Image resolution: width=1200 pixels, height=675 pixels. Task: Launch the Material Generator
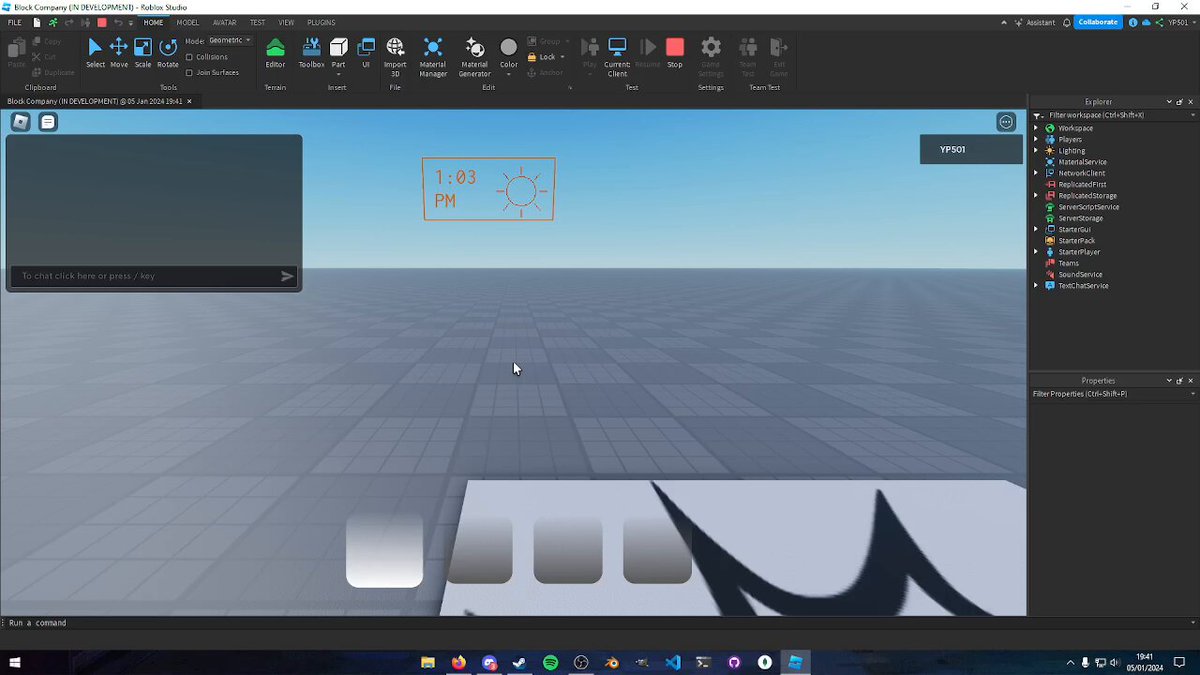(x=475, y=57)
